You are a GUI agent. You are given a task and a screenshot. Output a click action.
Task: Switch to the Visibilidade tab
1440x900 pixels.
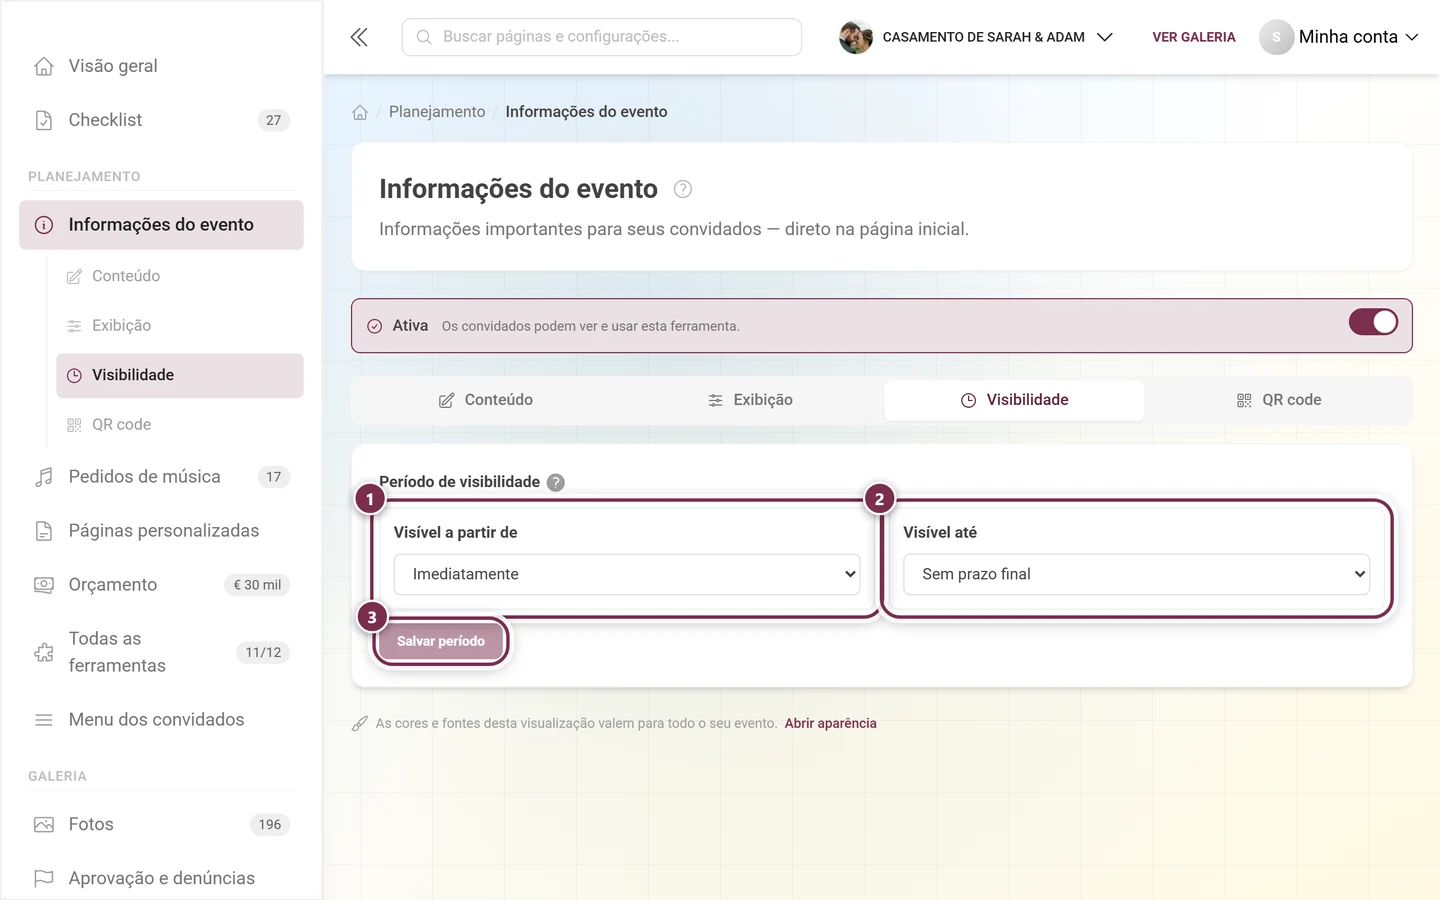click(x=1014, y=400)
